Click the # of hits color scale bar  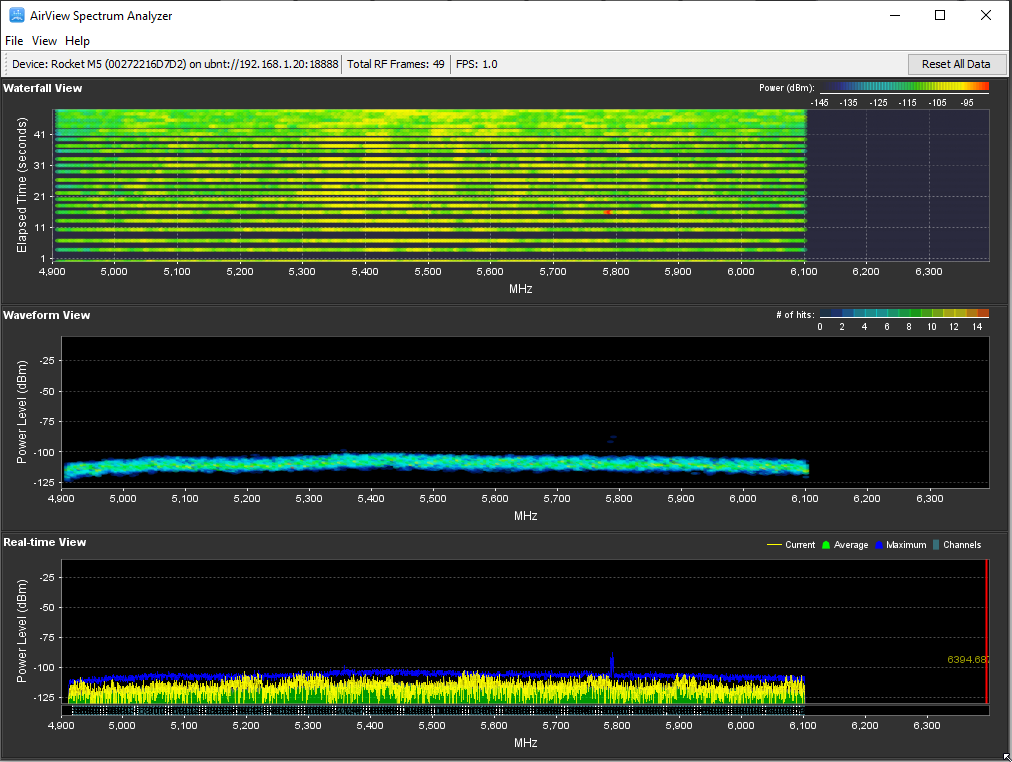coord(904,314)
